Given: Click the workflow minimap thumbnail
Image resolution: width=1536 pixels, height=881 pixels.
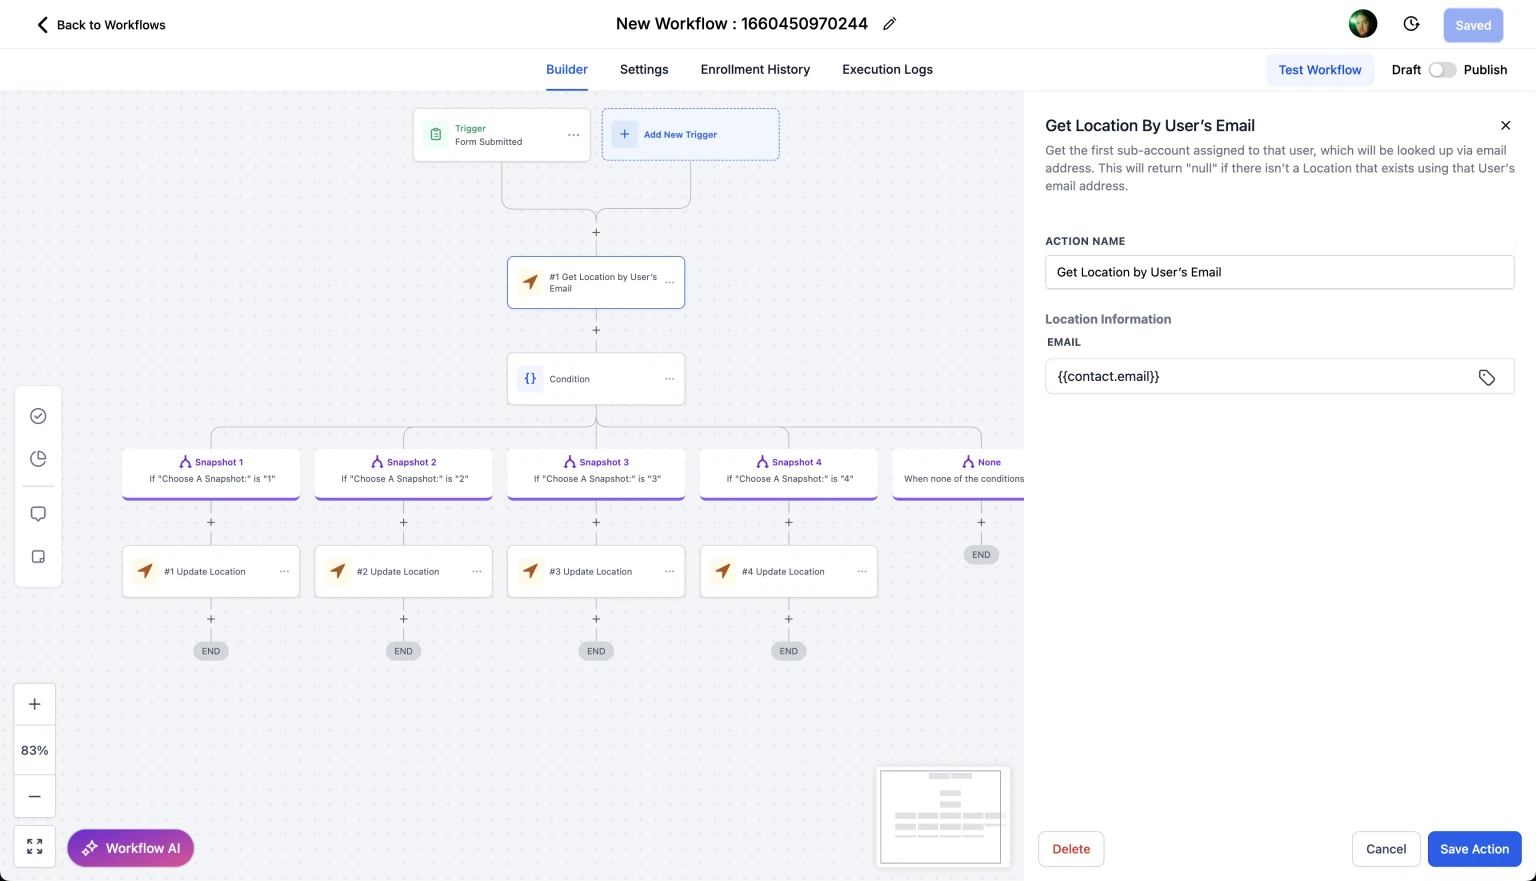Looking at the screenshot, I should coord(940,816).
